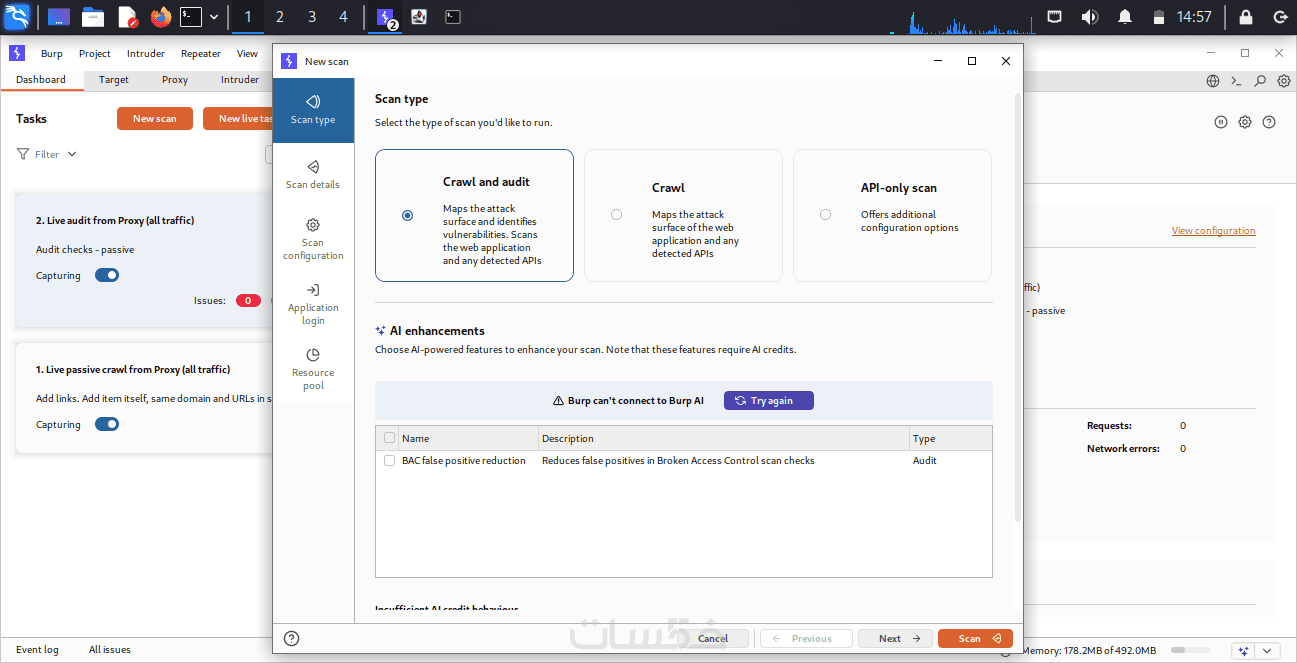1297x663 pixels.
Task: Open Application login sidebar step
Action: pyautogui.click(x=313, y=305)
